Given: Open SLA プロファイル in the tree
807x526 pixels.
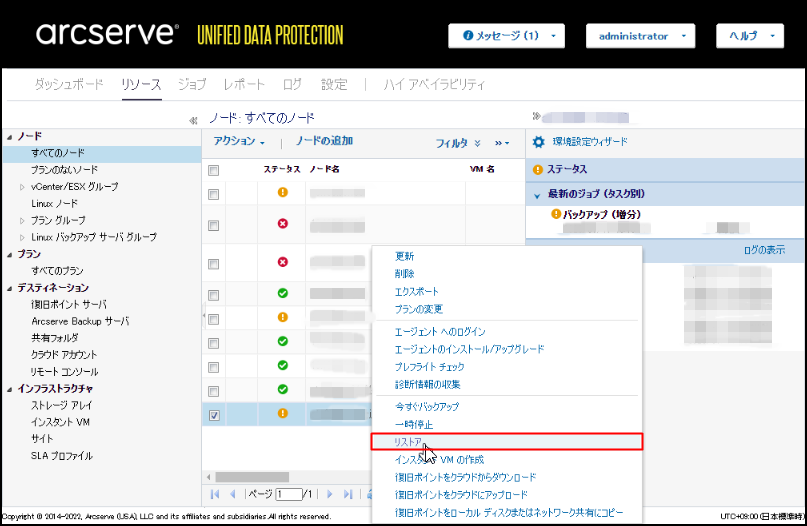Looking at the screenshot, I should tap(62, 455).
